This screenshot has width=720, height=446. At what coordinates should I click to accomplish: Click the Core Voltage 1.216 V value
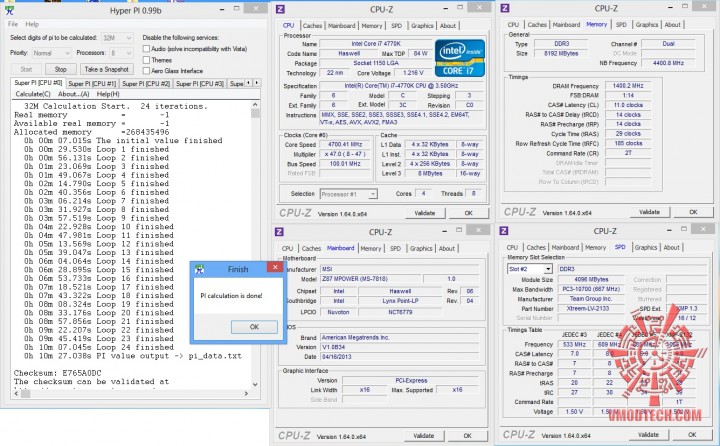[413, 73]
